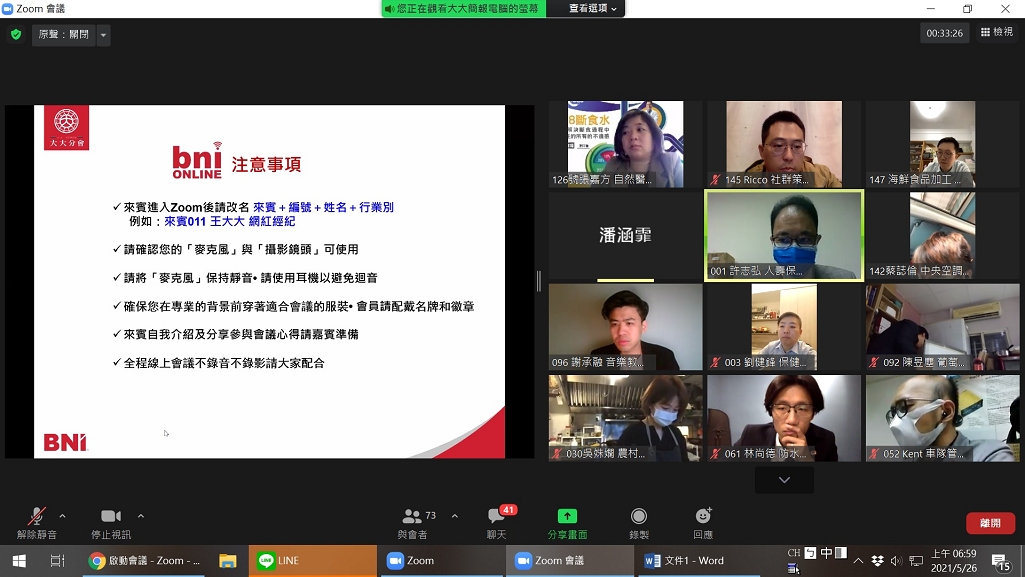
Task: Switch layout via 檢視 view button
Action: 996,32
